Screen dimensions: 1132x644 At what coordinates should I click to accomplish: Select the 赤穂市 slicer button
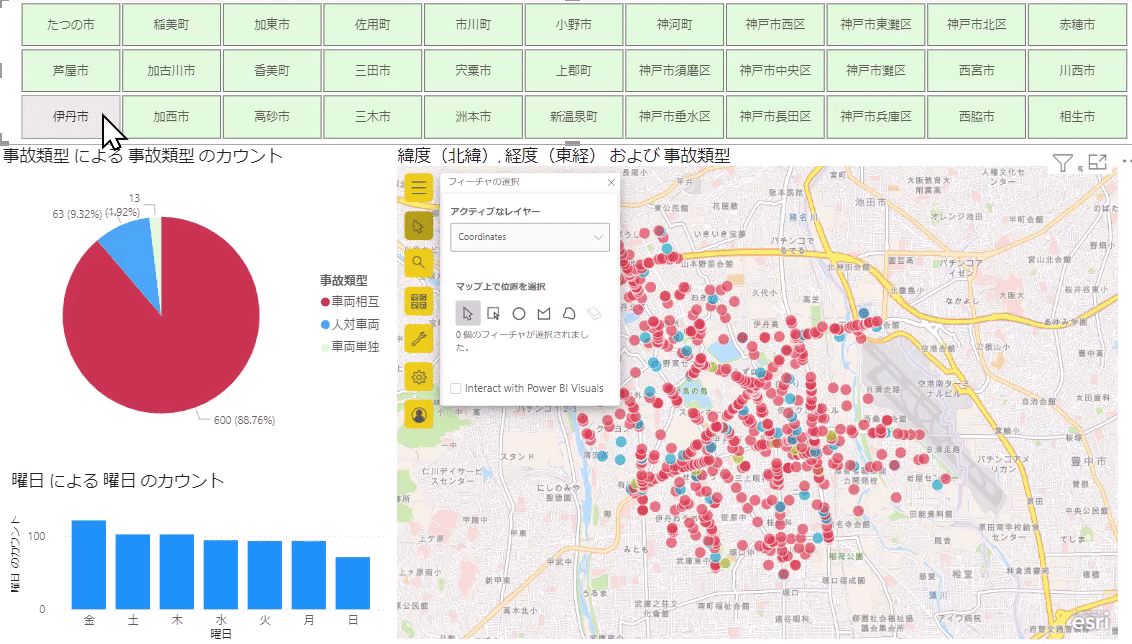pos(1077,25)
